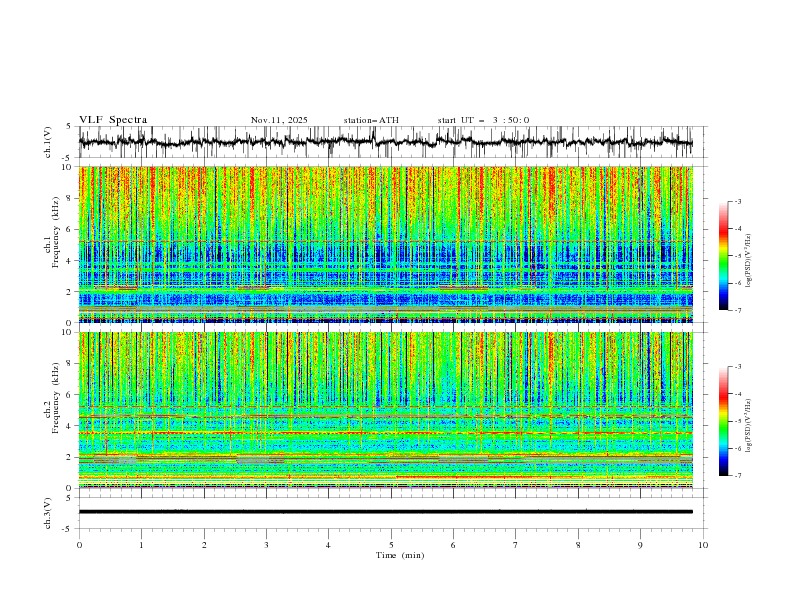Click the ch.1 voltage waveform trace

pyautogui.click(x=385, y=142)
